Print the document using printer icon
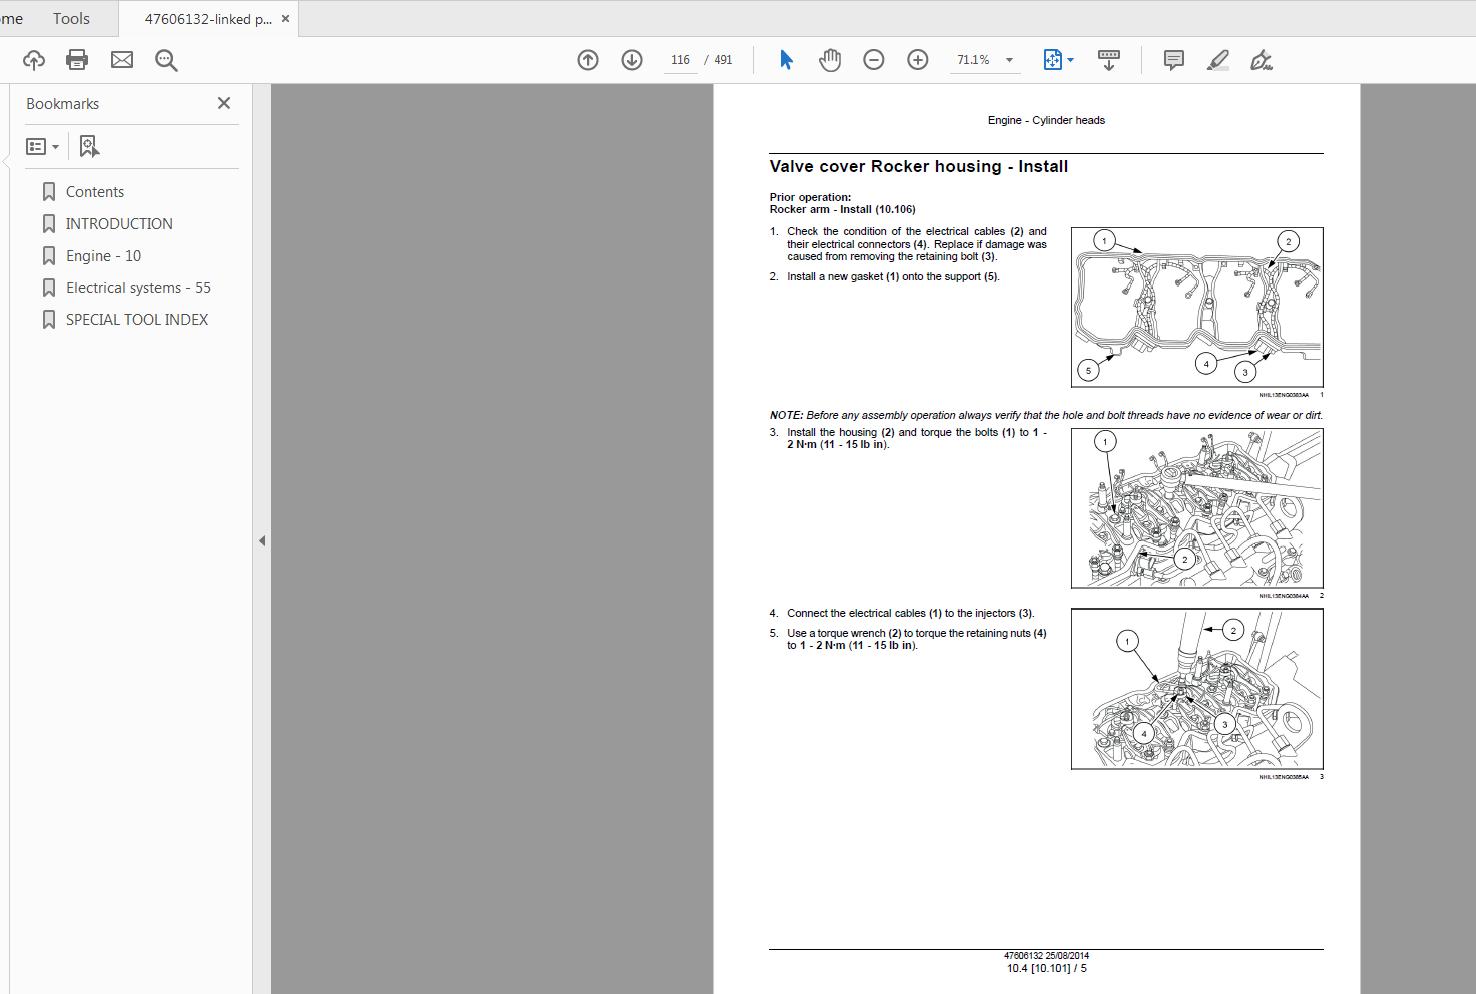The width and height of the screenshot is (1476, 994). click(x=77, y=60)
